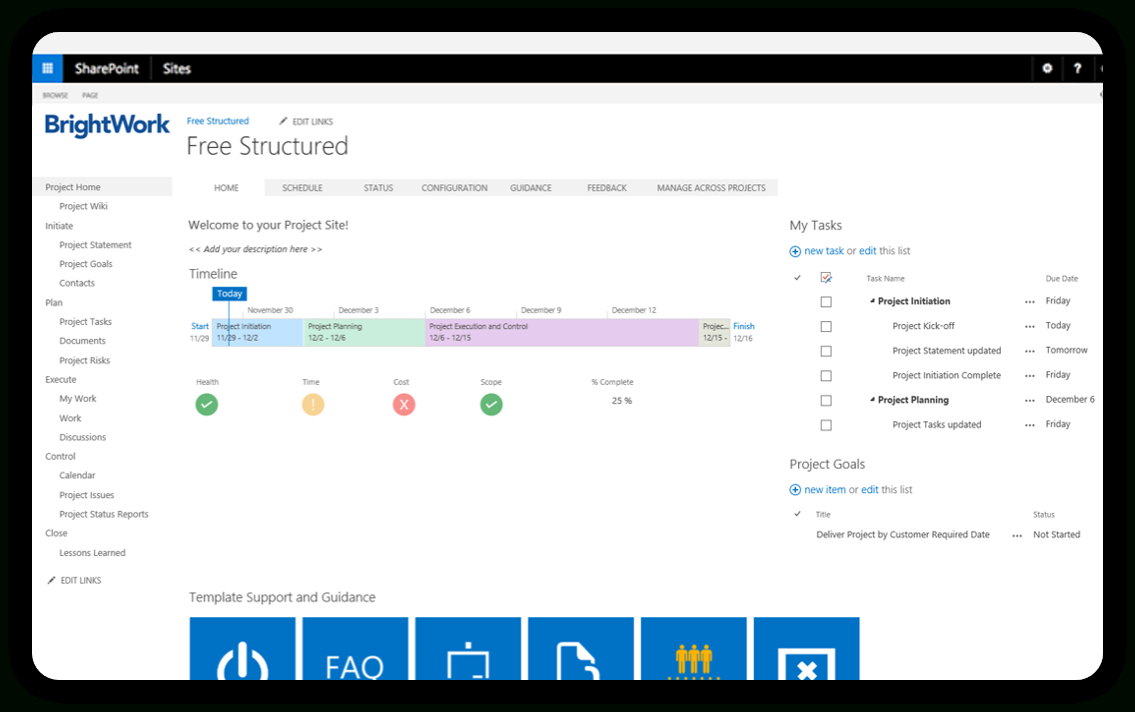The width and height of the screenshot is (1135, 712).
Task: Open Lessons Learned in sidebar
Action: [x=93, y=553]
